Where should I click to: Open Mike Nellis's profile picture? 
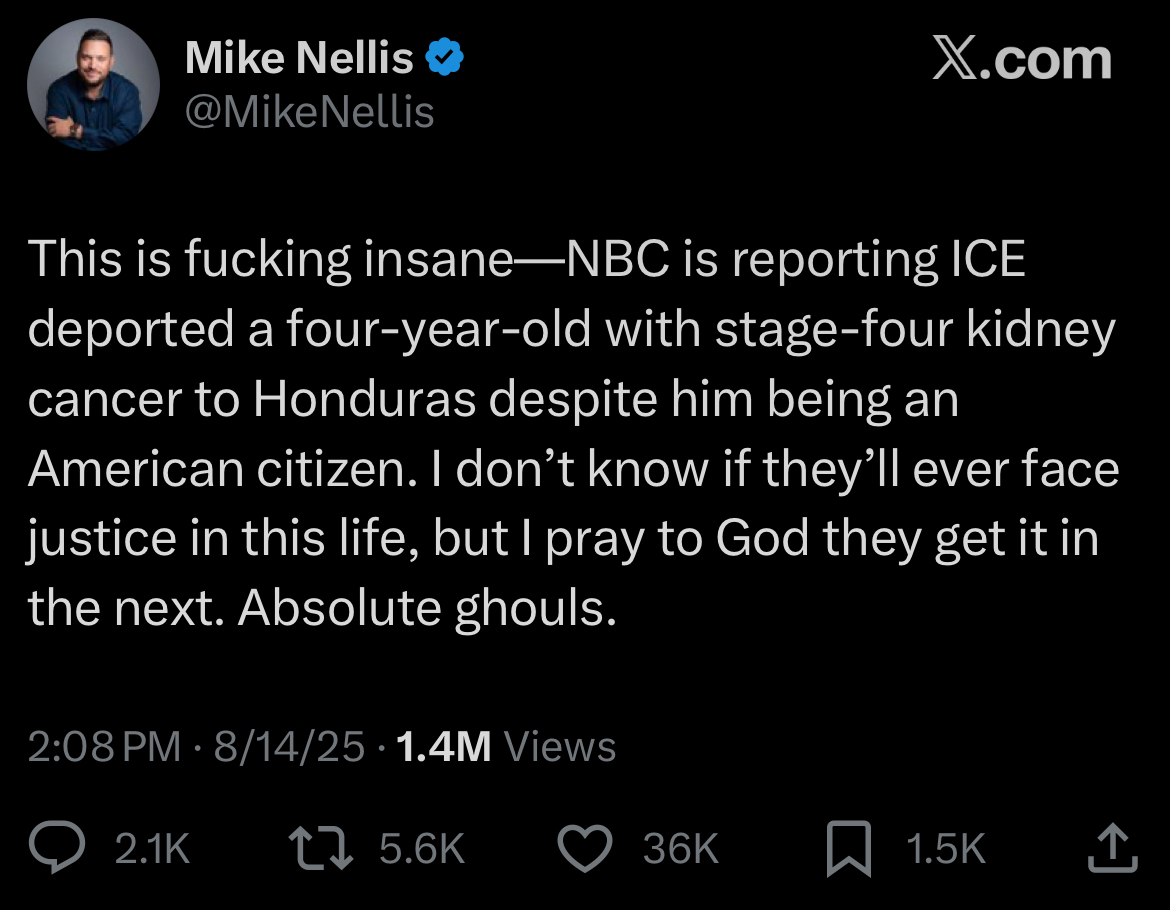pyautogui.click(x=93, y=84)
